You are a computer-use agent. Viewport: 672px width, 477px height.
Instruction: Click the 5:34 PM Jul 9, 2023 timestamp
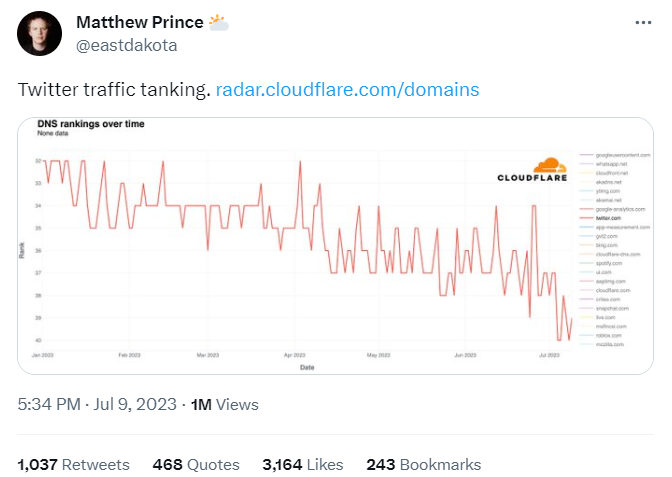pos(97,404)
